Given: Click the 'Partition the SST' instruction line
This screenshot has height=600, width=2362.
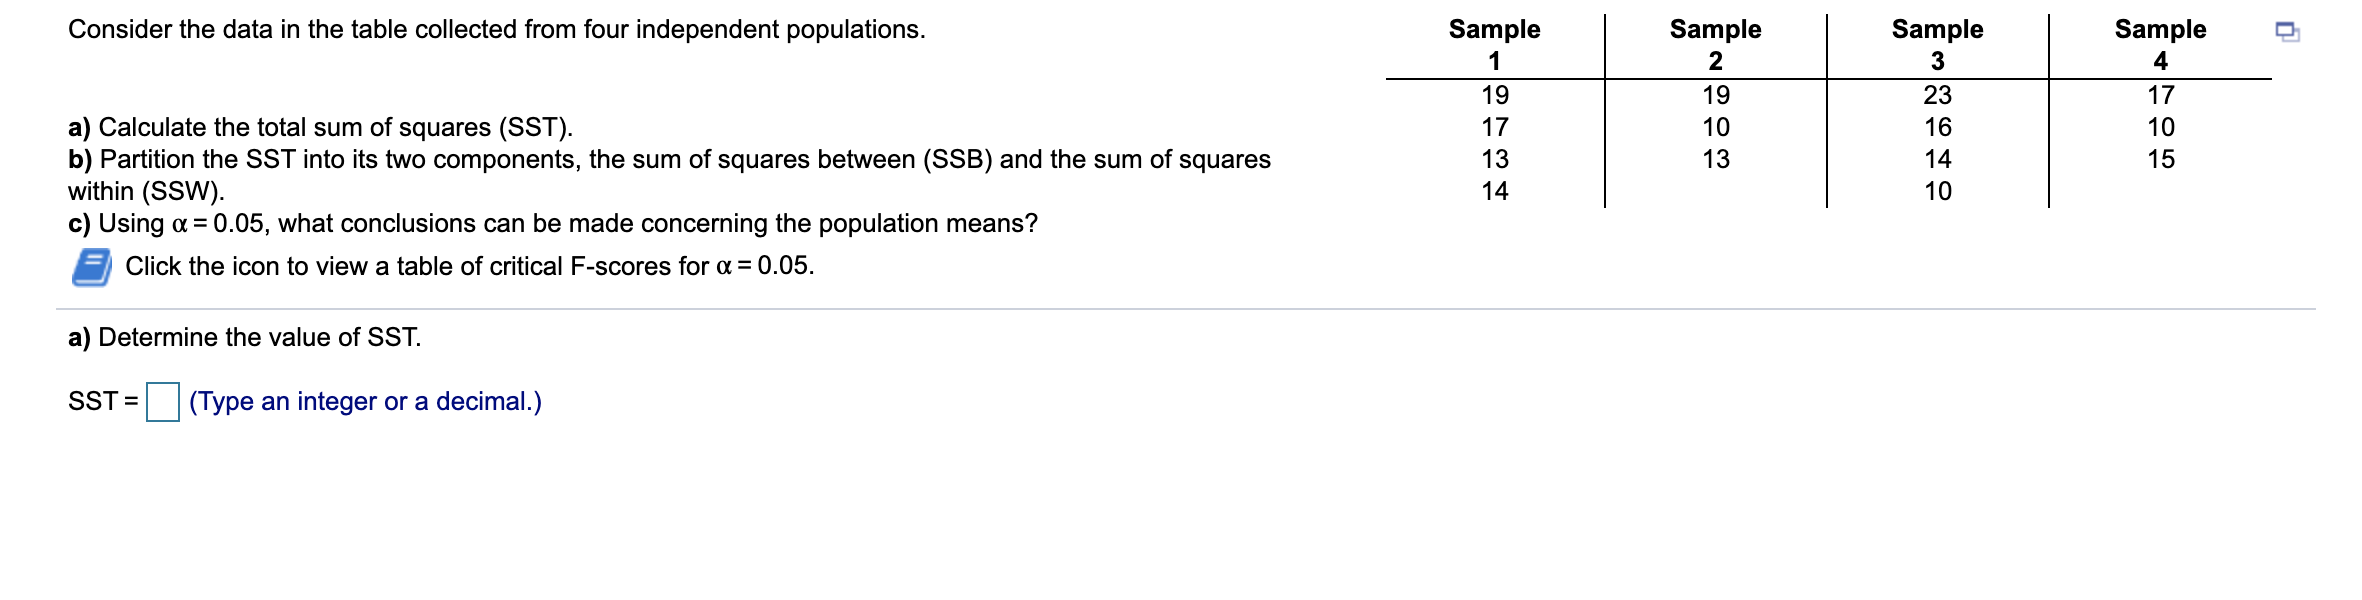Looking at the screenshot, I should click(669, 175).
